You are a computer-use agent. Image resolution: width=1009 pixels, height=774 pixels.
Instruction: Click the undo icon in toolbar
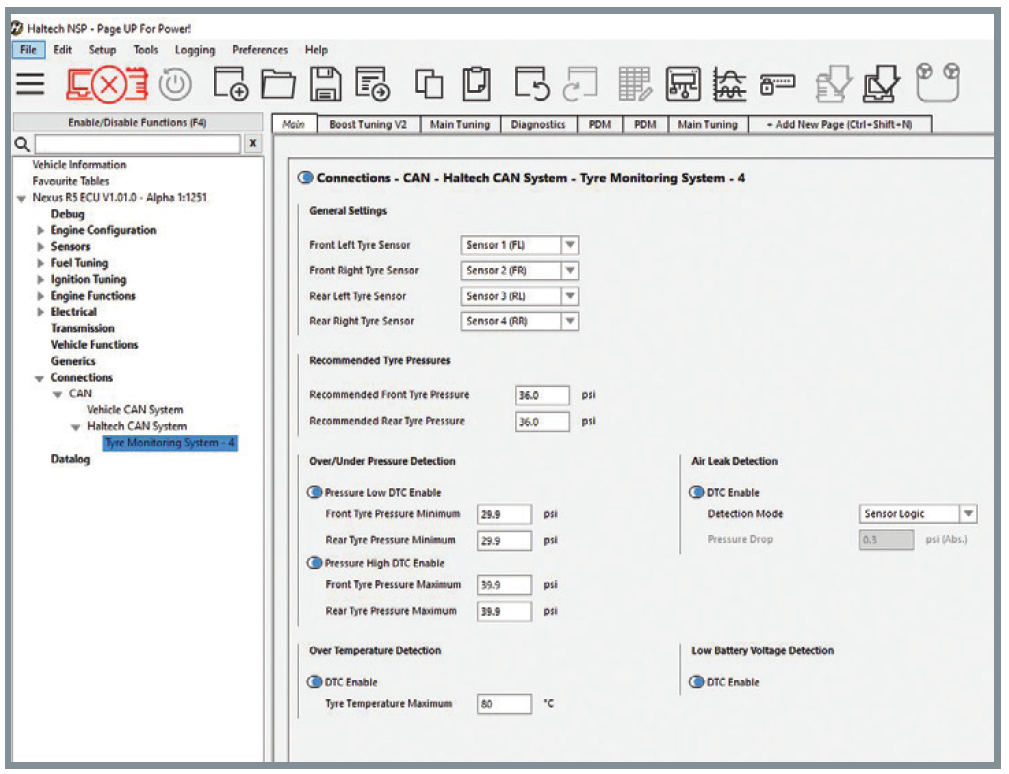[532, 84]
